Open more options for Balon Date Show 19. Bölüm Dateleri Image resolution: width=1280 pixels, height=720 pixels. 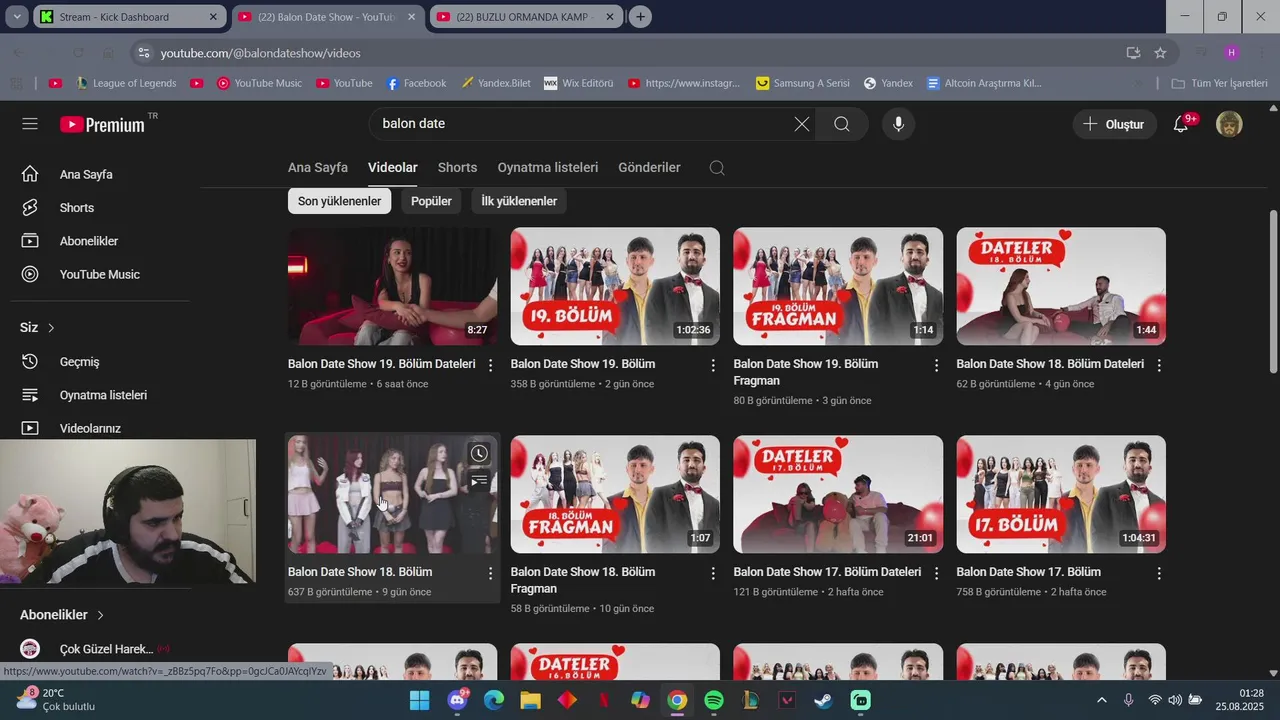tap(490, 366)
